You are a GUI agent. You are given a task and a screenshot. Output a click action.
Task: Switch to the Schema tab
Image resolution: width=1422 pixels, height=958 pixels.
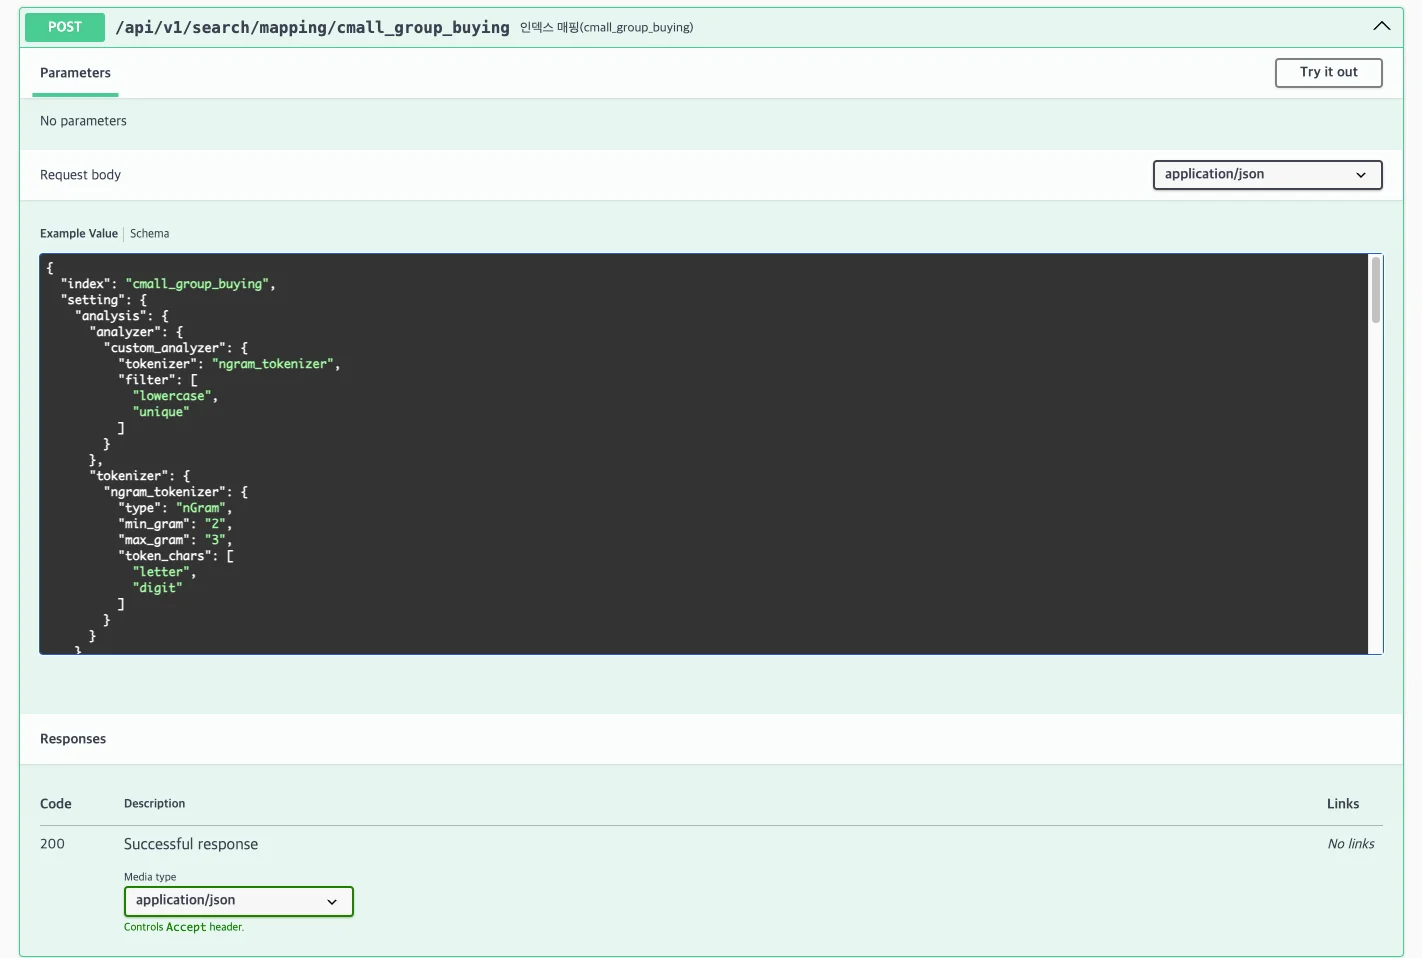(x=149, y=234)
